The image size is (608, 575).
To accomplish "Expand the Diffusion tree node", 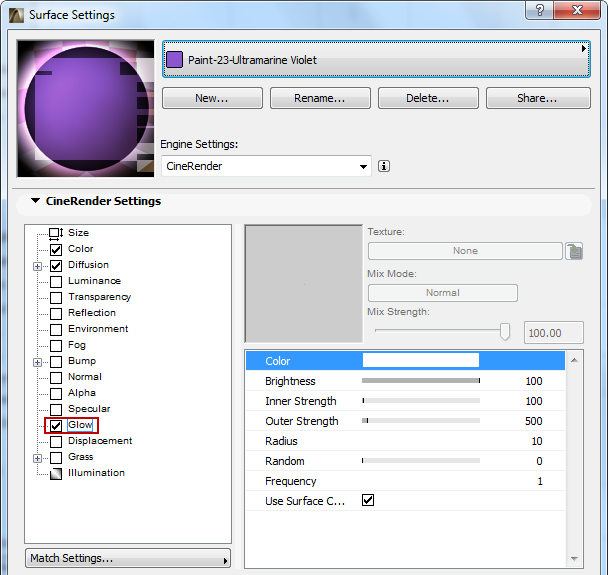I will coord(37,266).
